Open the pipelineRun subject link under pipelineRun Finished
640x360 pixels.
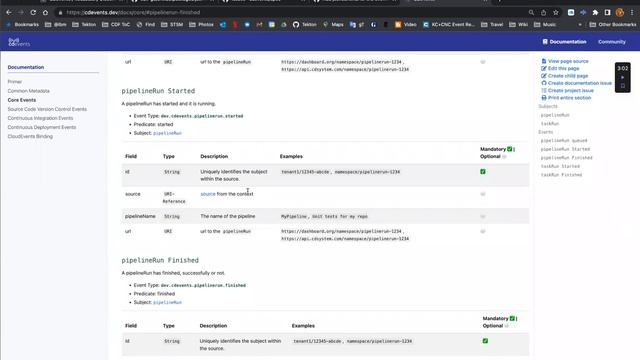pos(167,302)
